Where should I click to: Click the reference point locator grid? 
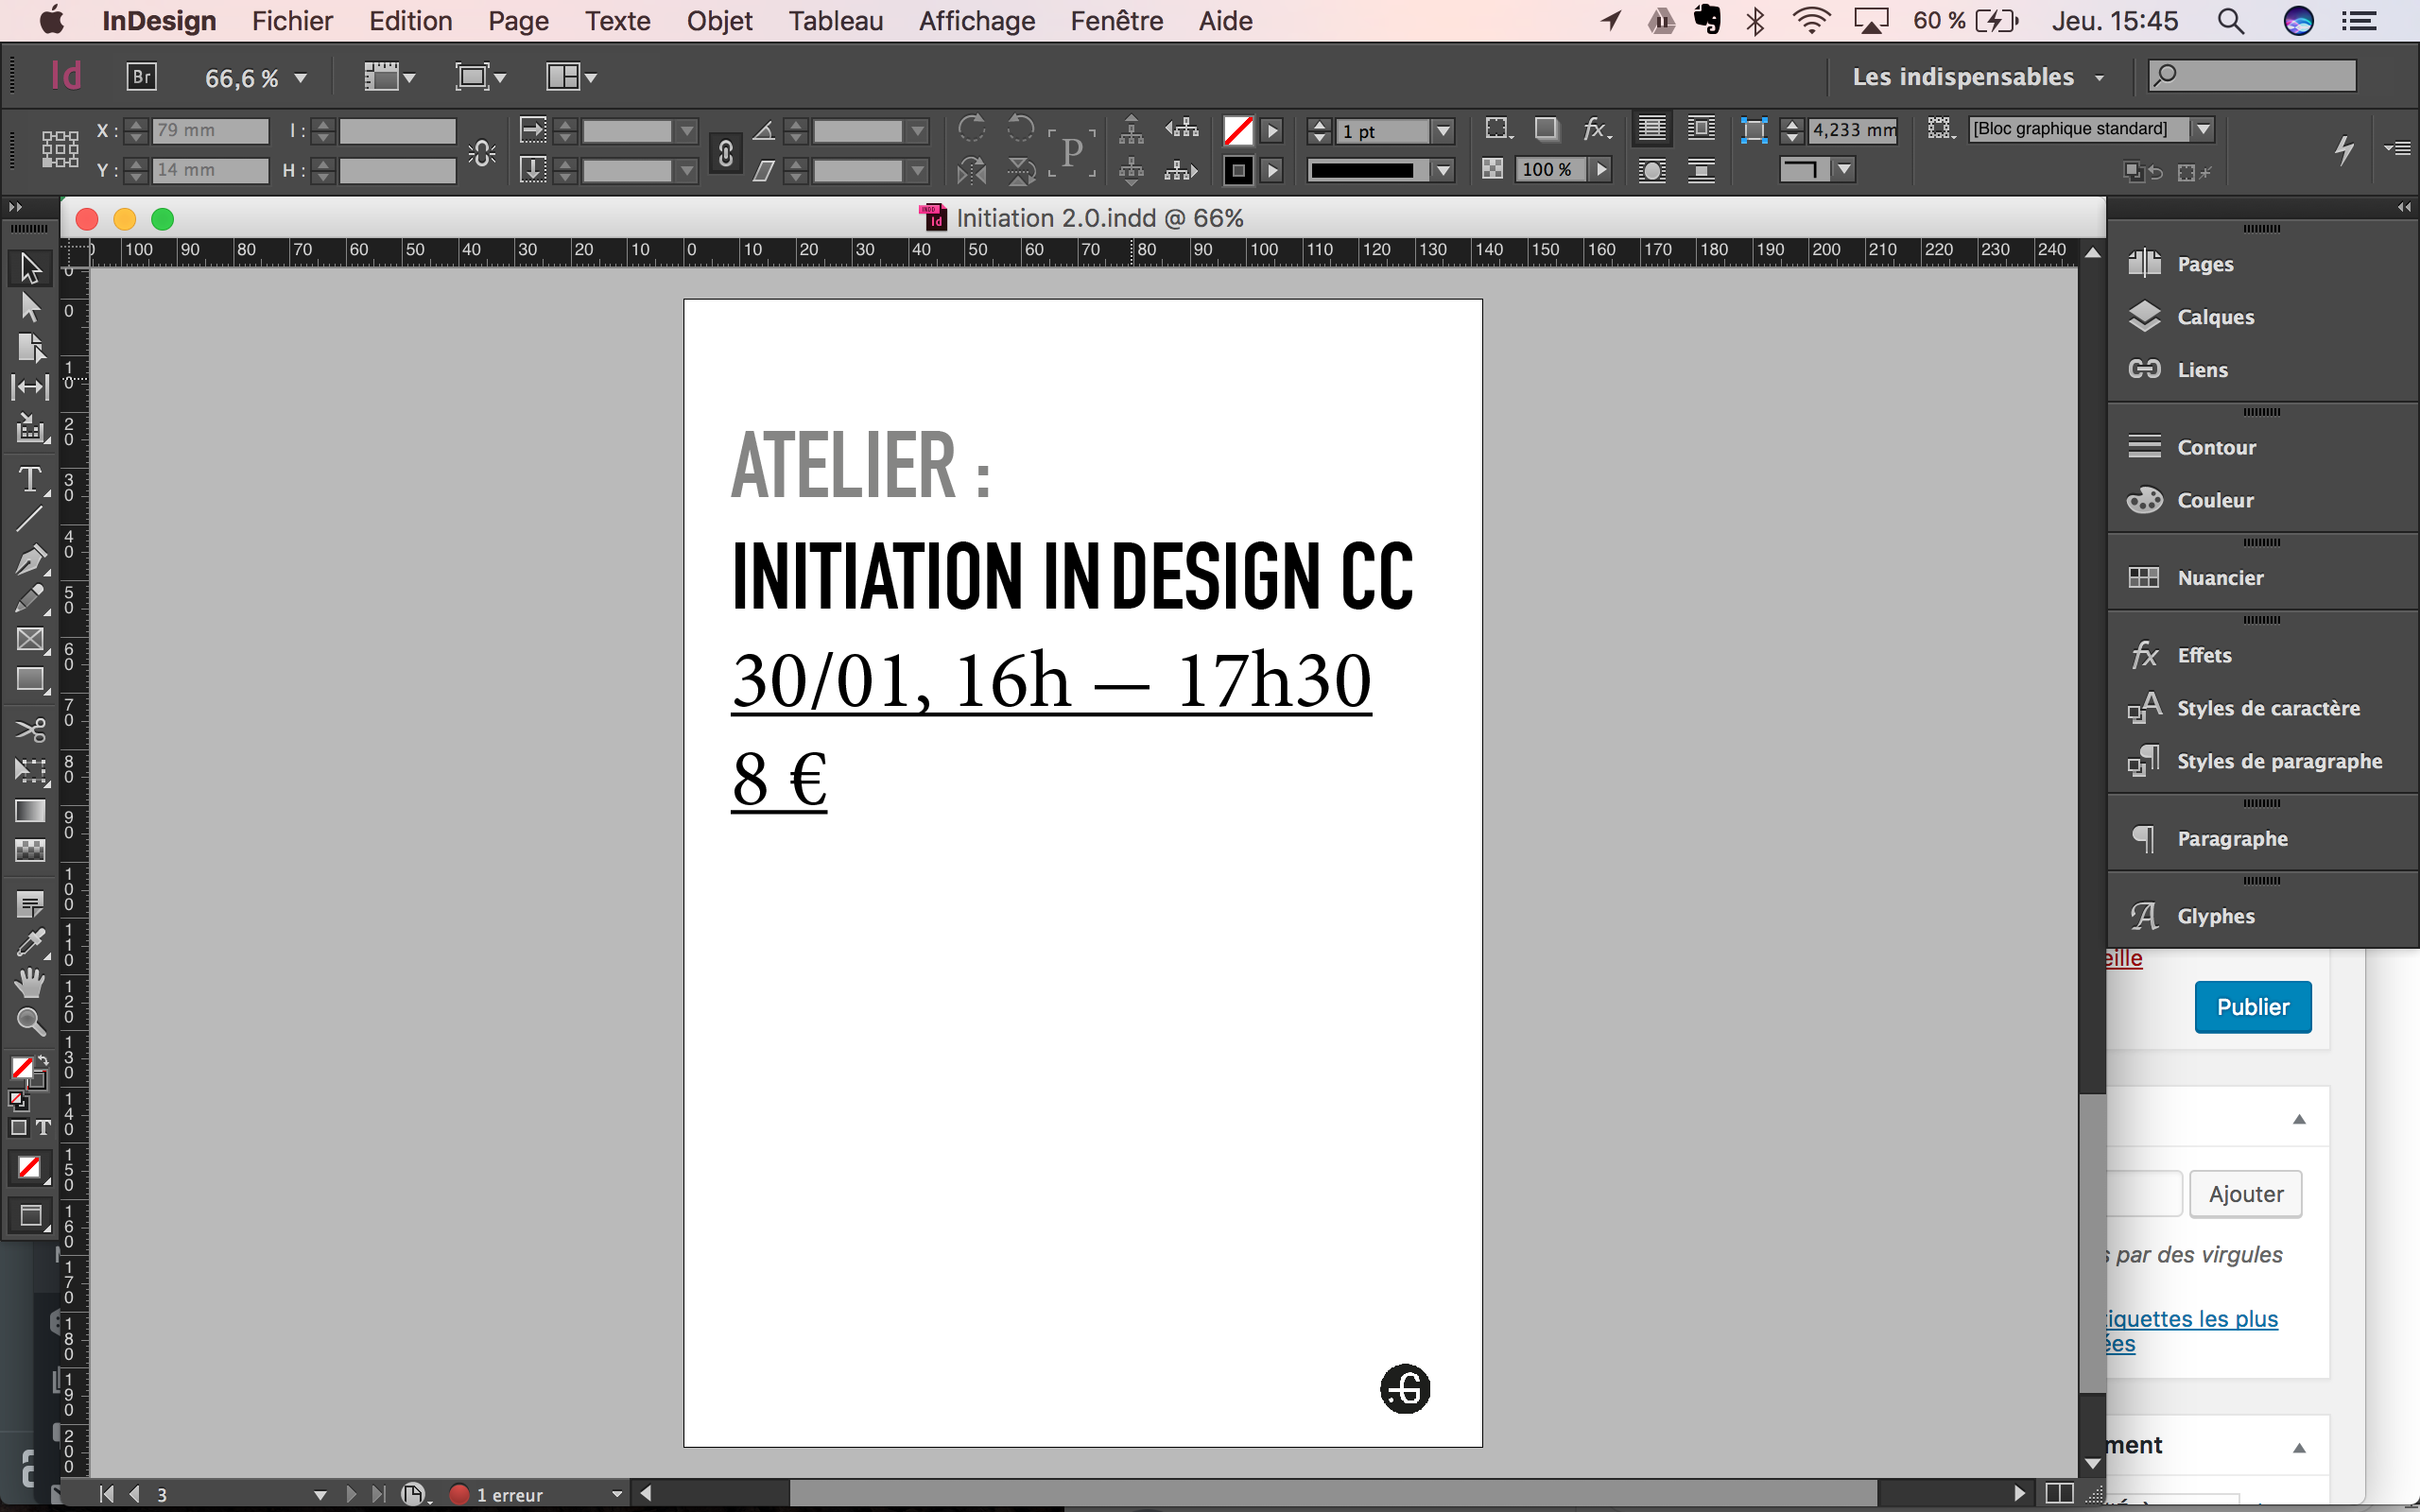(x=60, y=150)
